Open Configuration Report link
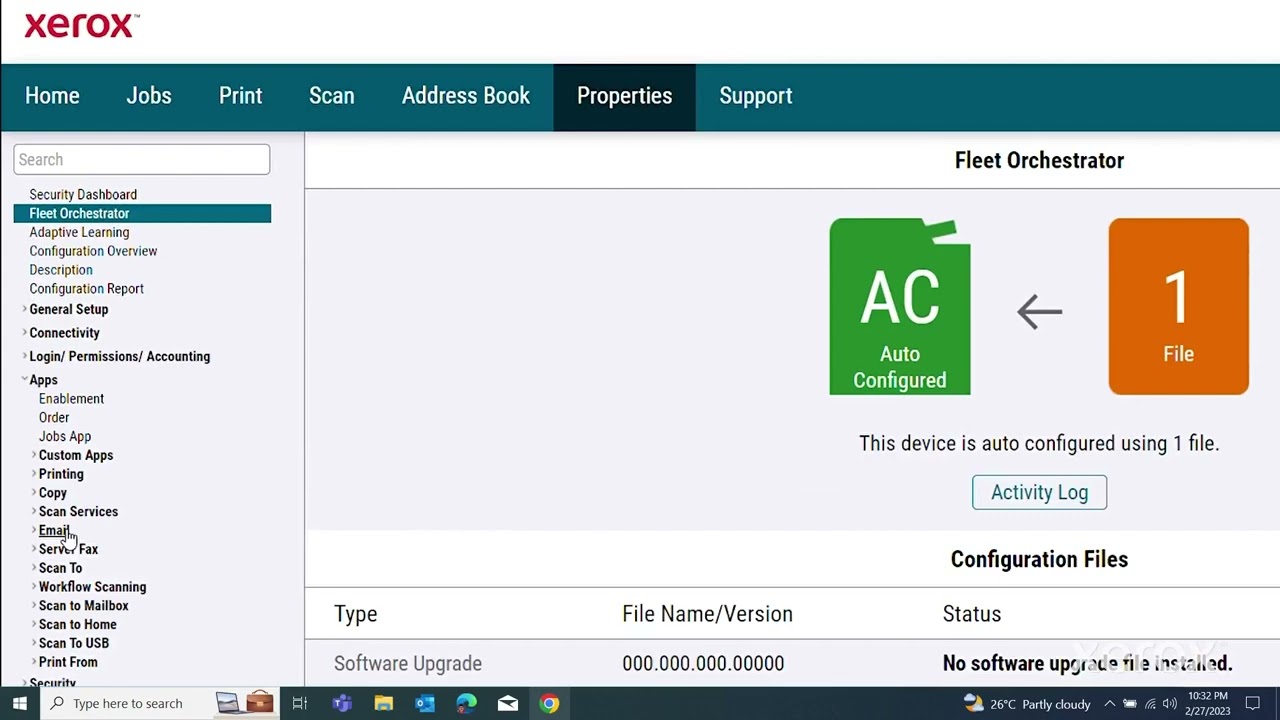Screen dimensions: 1280x720 (87, 289)
